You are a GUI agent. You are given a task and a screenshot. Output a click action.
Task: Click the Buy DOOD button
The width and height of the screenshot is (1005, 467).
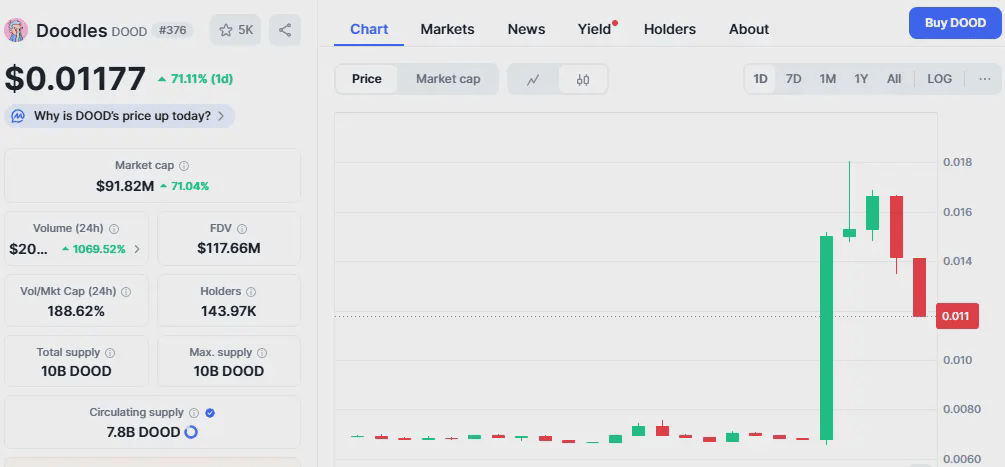pyautogui.click(x=955, y=23)
